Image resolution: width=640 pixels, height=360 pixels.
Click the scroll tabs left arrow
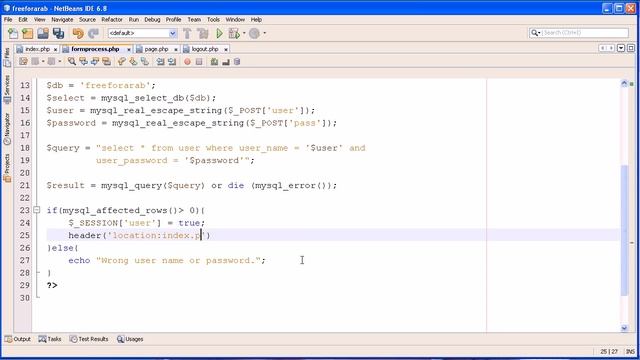pos(602,48)
